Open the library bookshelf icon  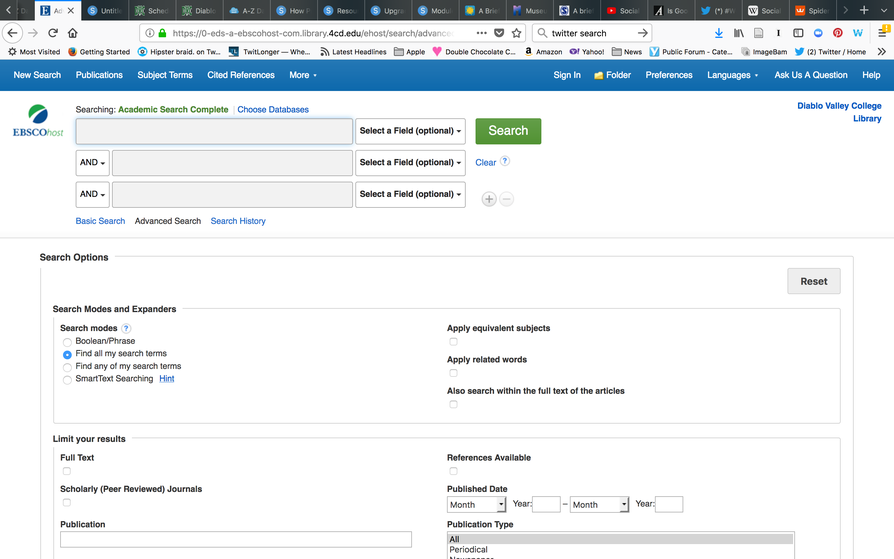739,33
